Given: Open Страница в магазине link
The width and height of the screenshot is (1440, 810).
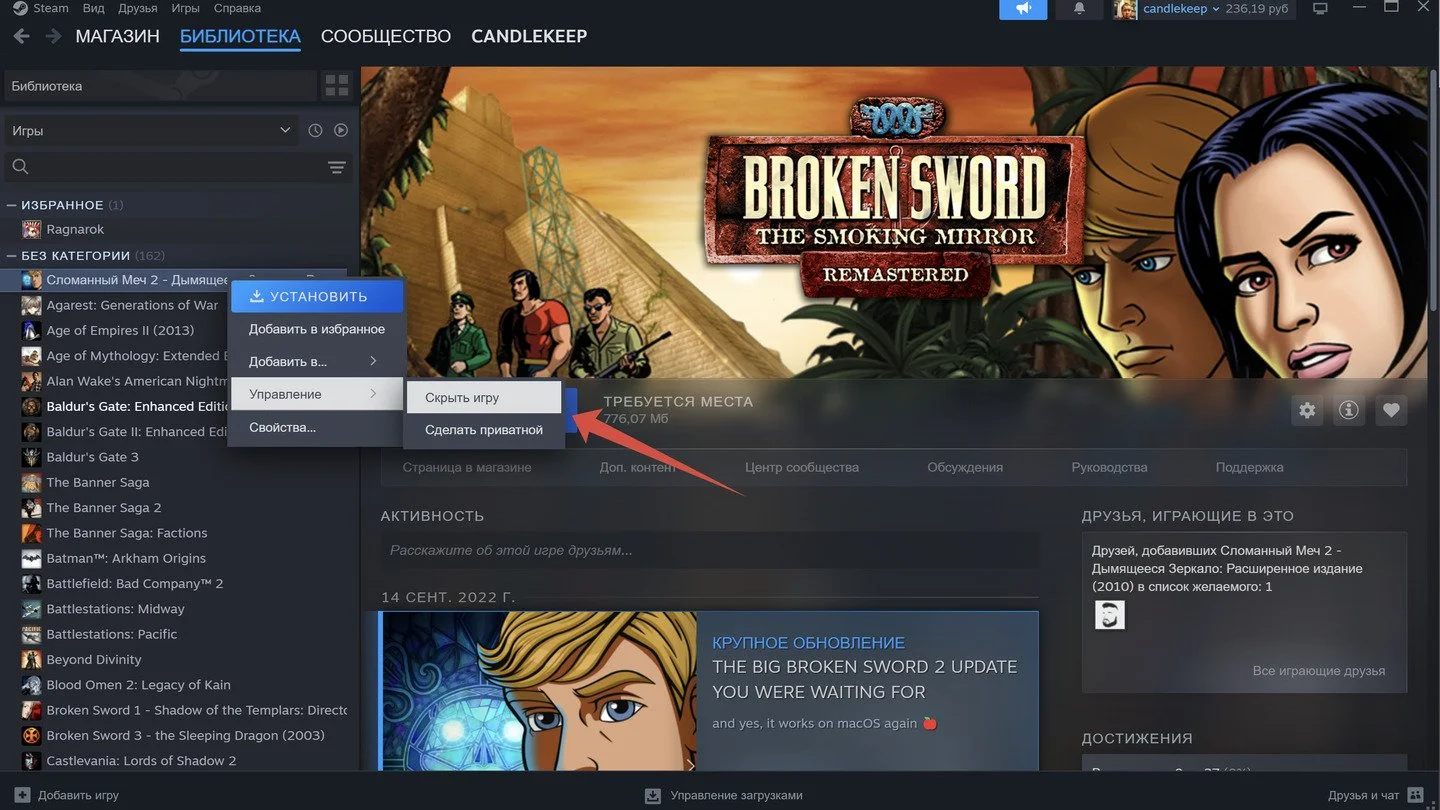Looking at the screenshot, I should point(467,467).
